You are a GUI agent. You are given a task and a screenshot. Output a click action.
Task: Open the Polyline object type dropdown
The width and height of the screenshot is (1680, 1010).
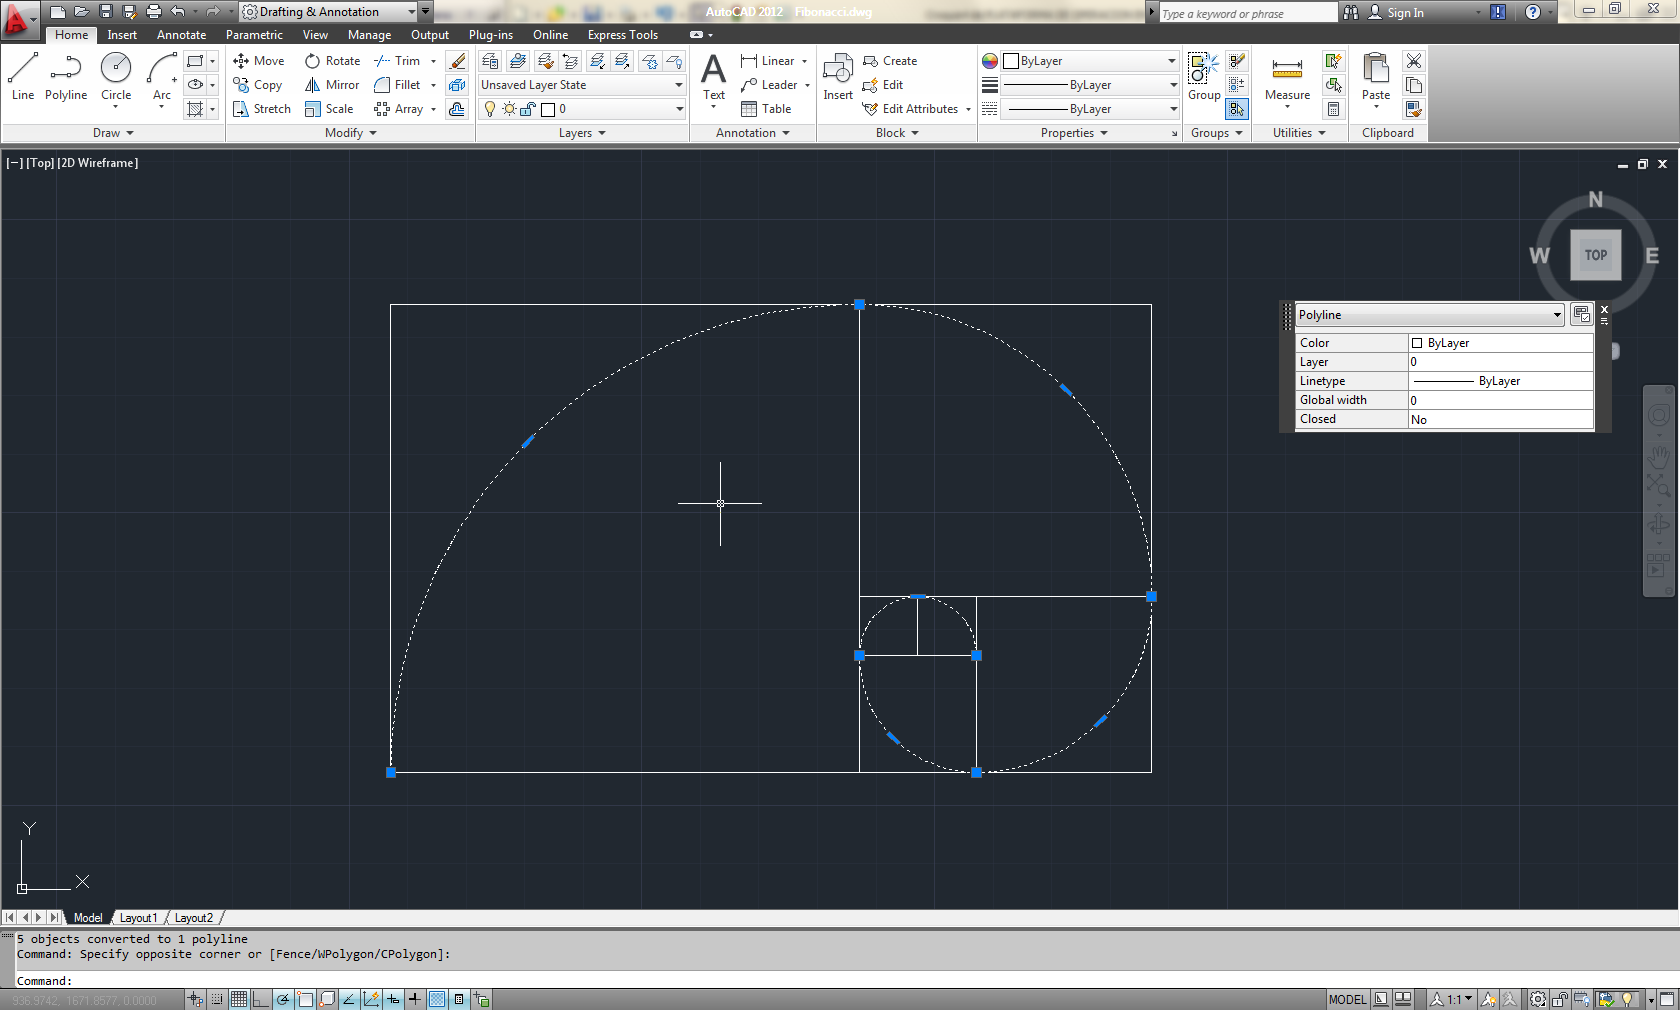click(1429, 315)
